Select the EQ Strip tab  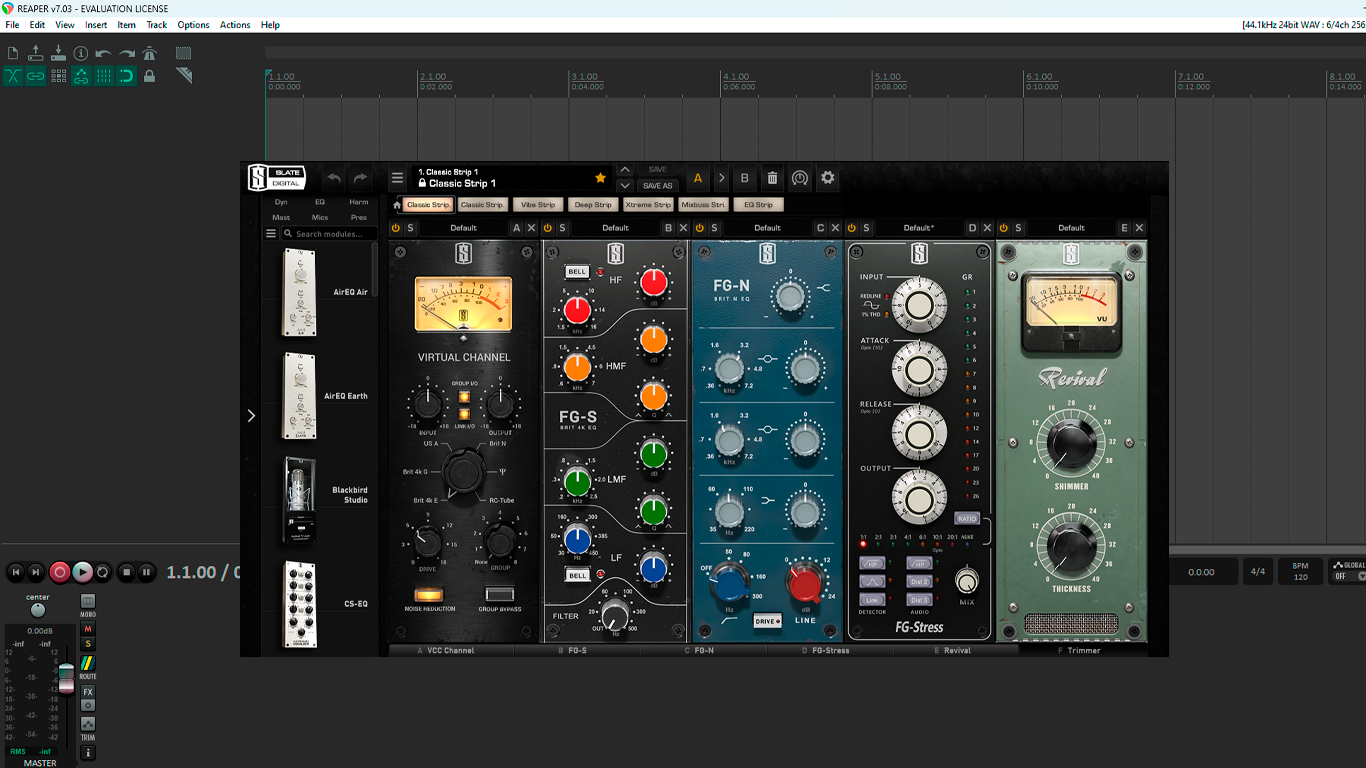758,205
